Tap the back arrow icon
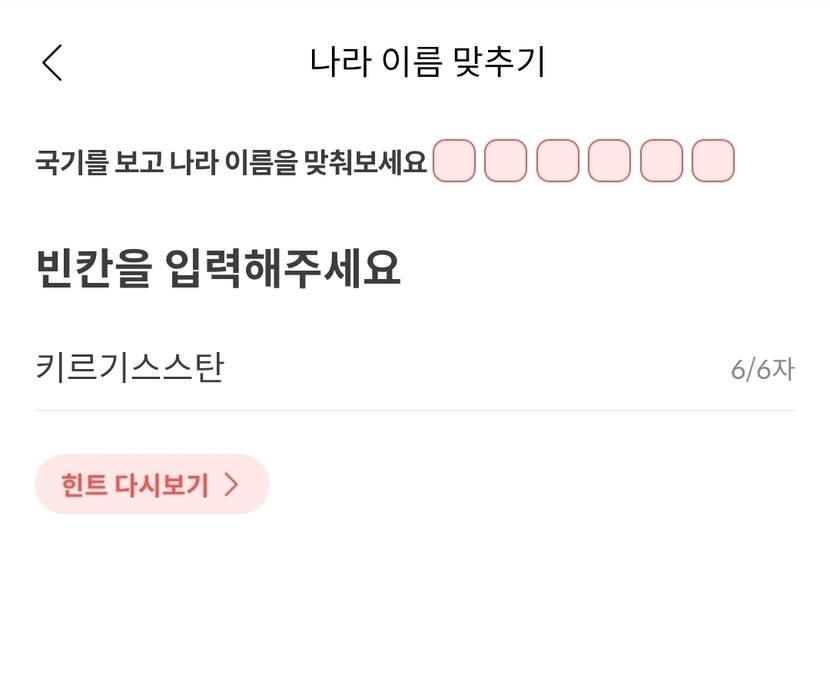The height and width of the screenshot is (675, 830). pyautogui.click(x=53, y=63)
